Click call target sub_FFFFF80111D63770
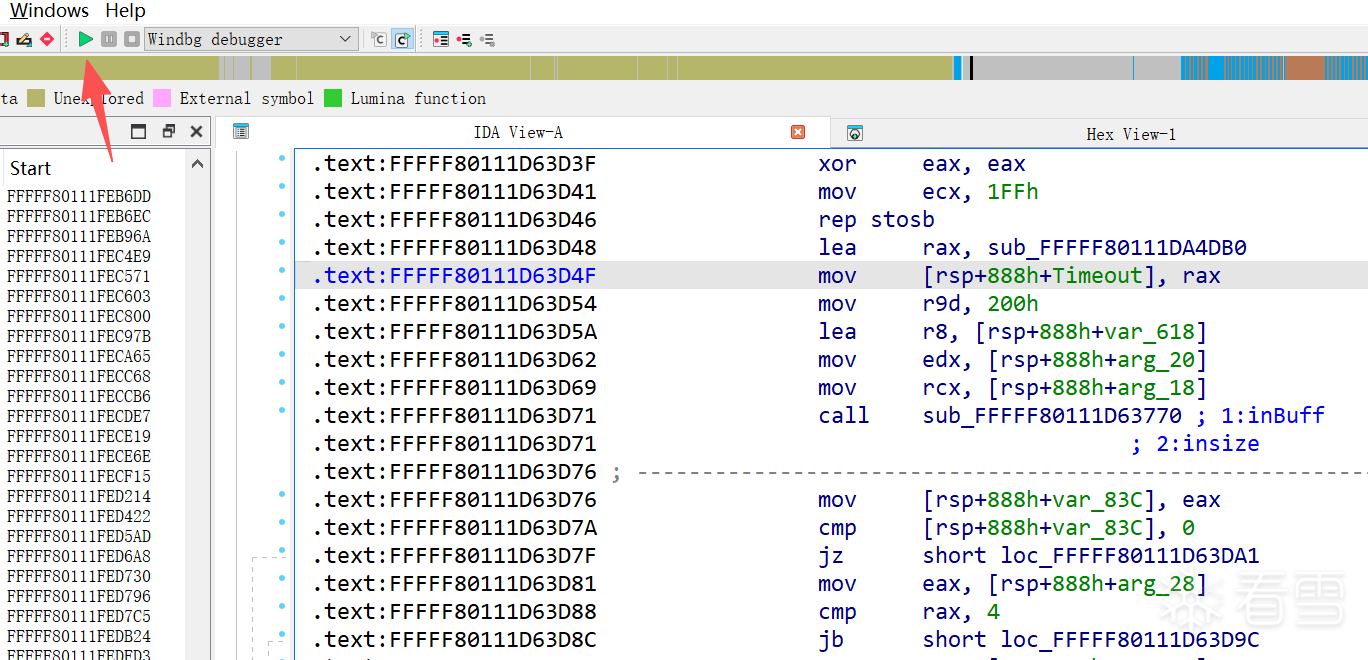 1052,416
